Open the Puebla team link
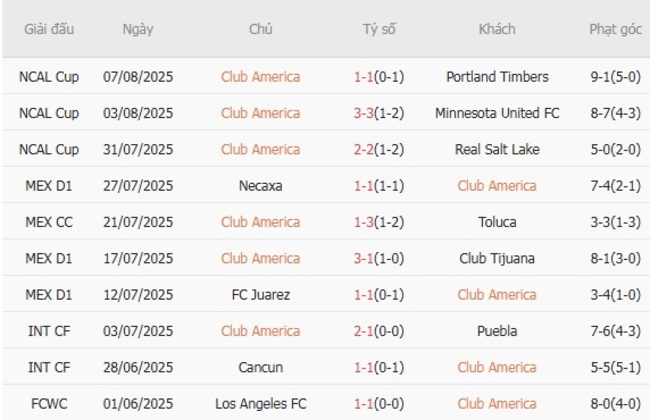The width and height of the screenshot is (650, 420). pyautogui.click(x=497, y=331)
